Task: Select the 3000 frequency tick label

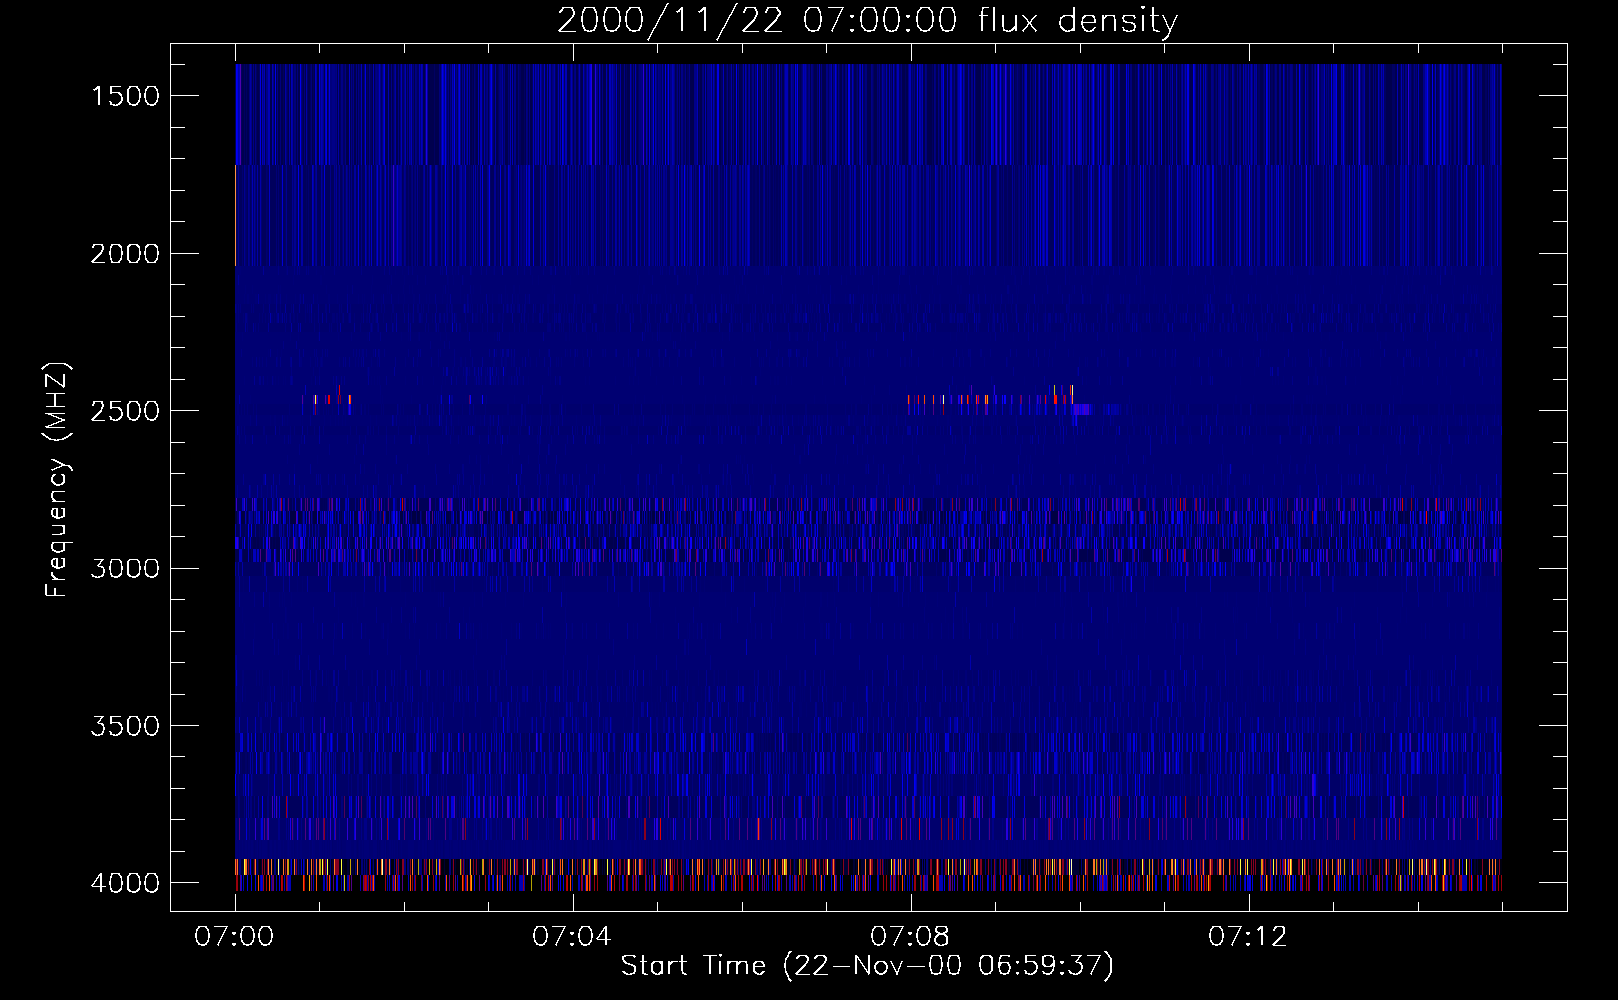Action: click(125, 569)
